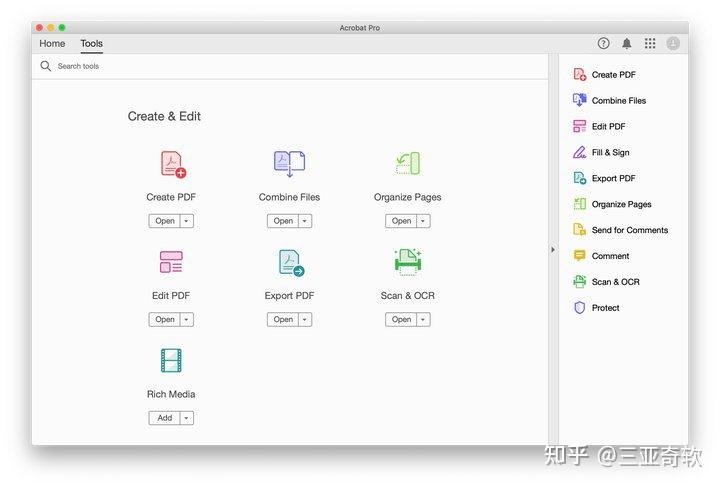Click Open button under Edit PDF
The height and width of the screenshot is (487, 720).
(x=164, y=319)
